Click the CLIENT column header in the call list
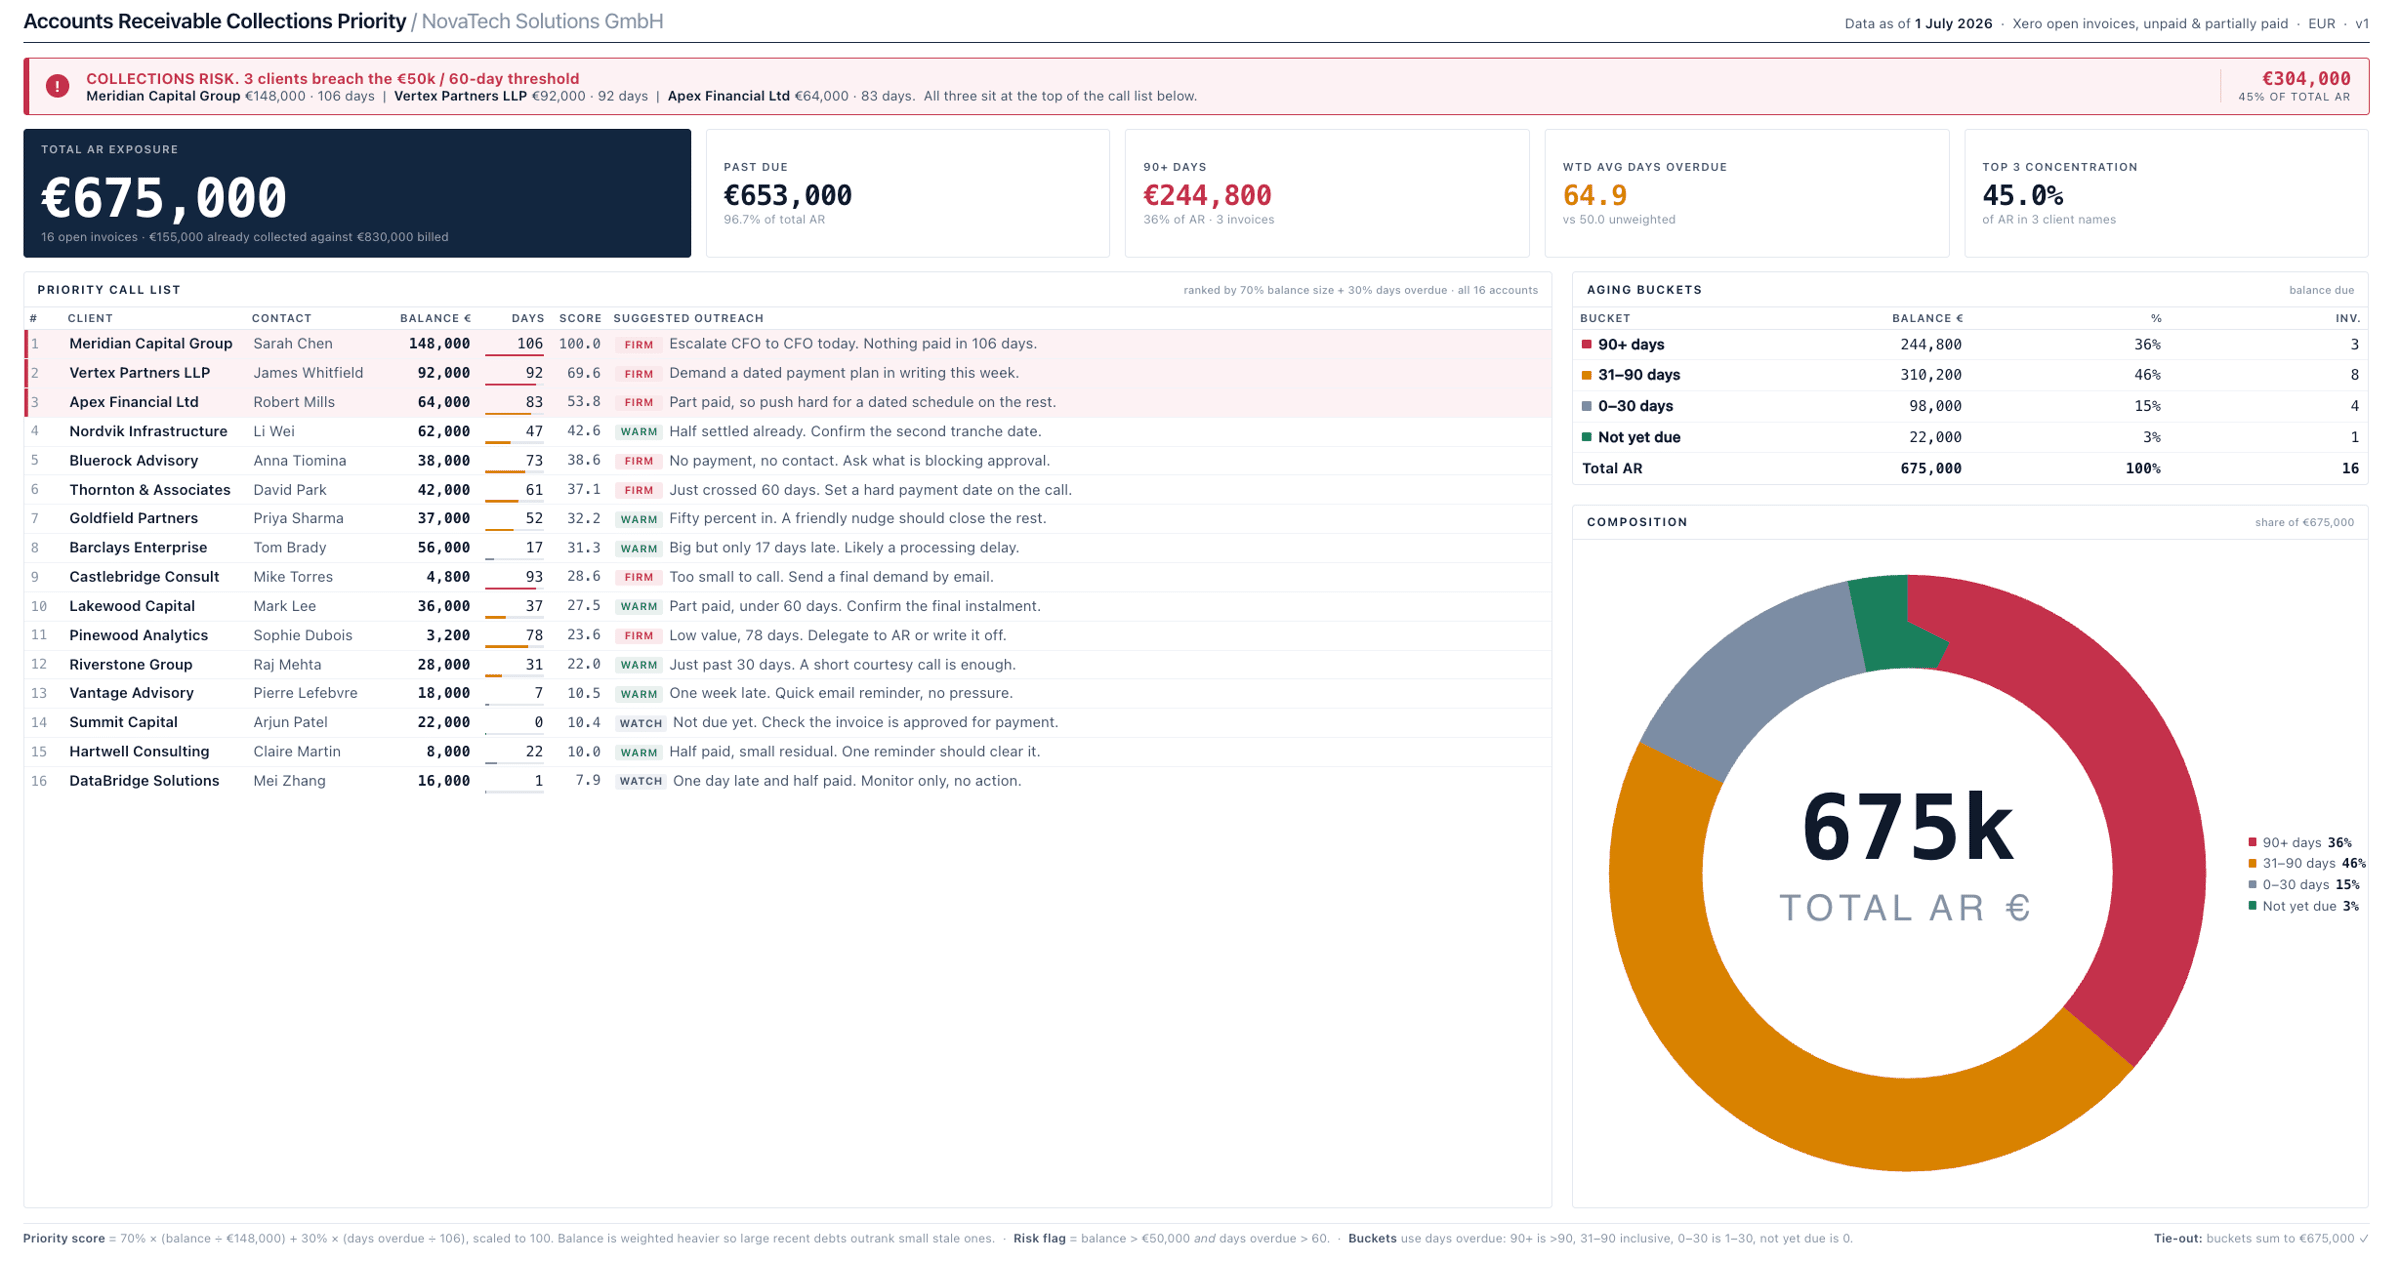The height and width of the screenshot is (1262, 2400). tap(90, 318)
